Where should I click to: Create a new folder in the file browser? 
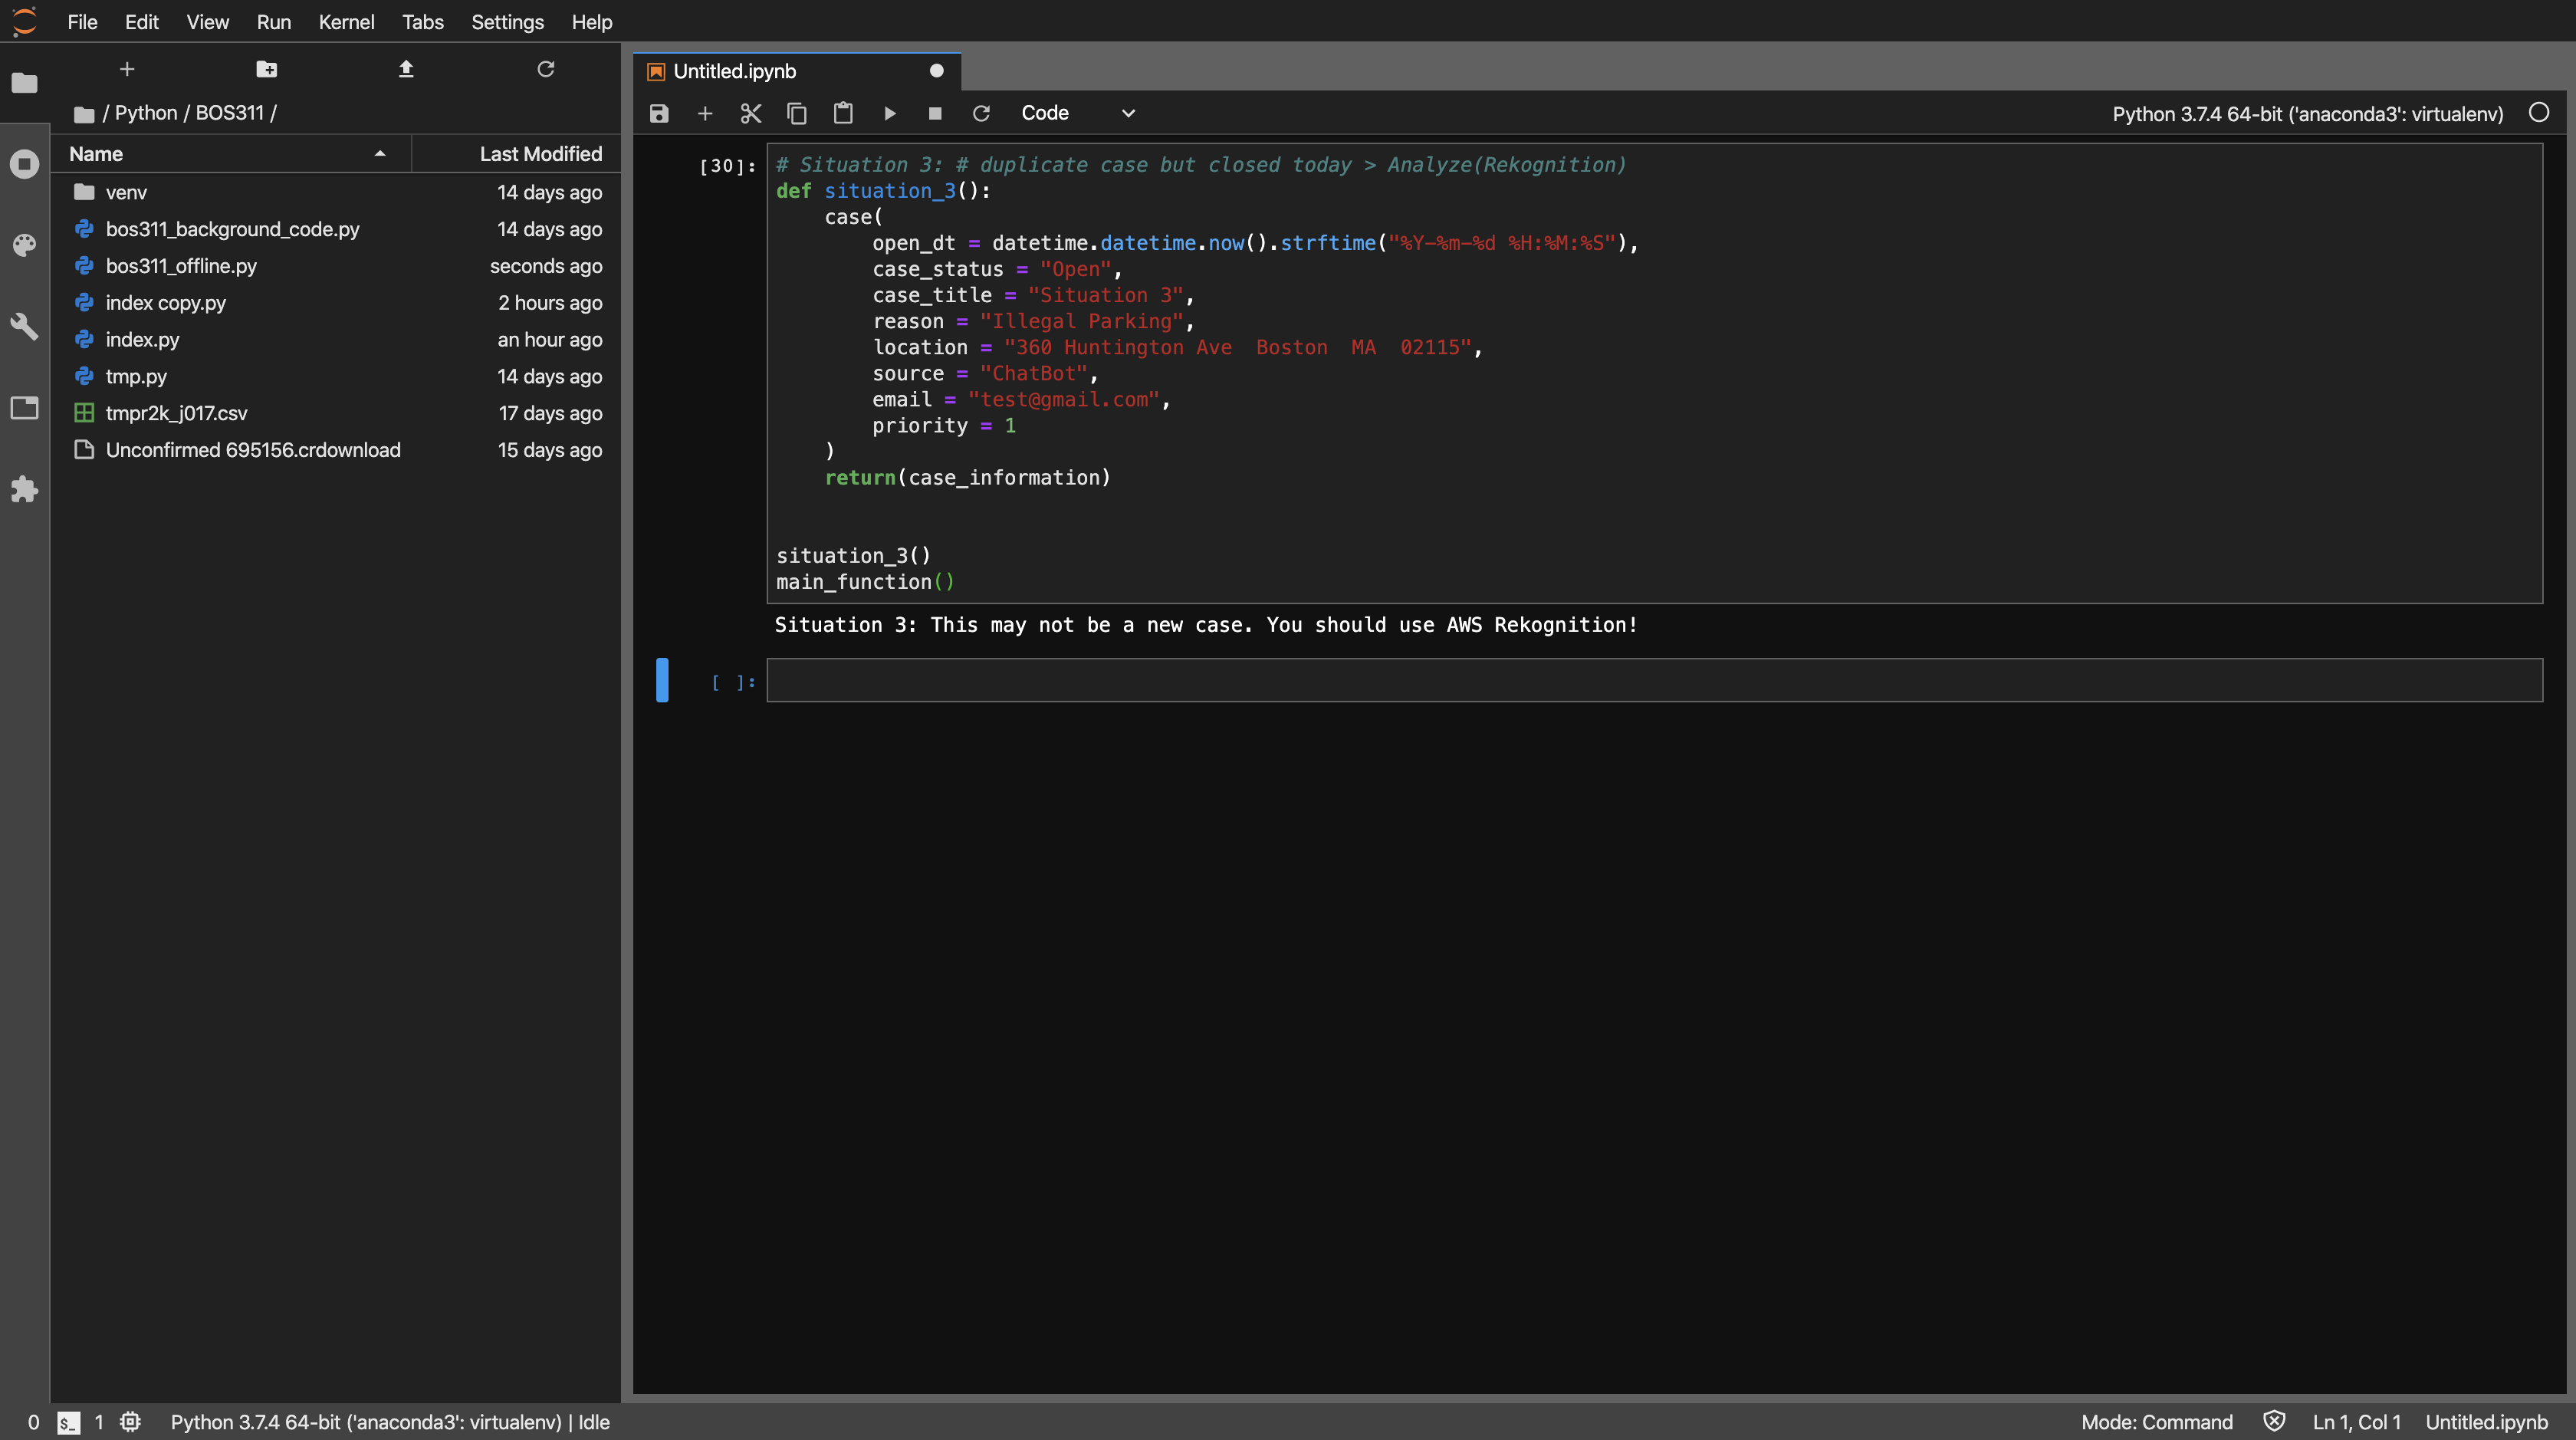point(266,69)
